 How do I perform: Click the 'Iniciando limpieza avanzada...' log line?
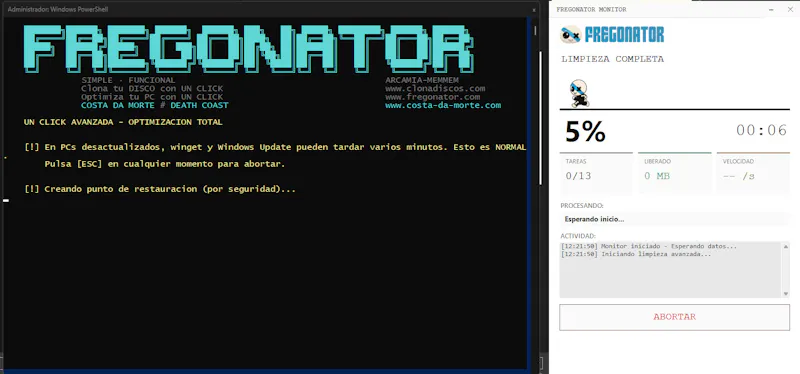(636, 254)
